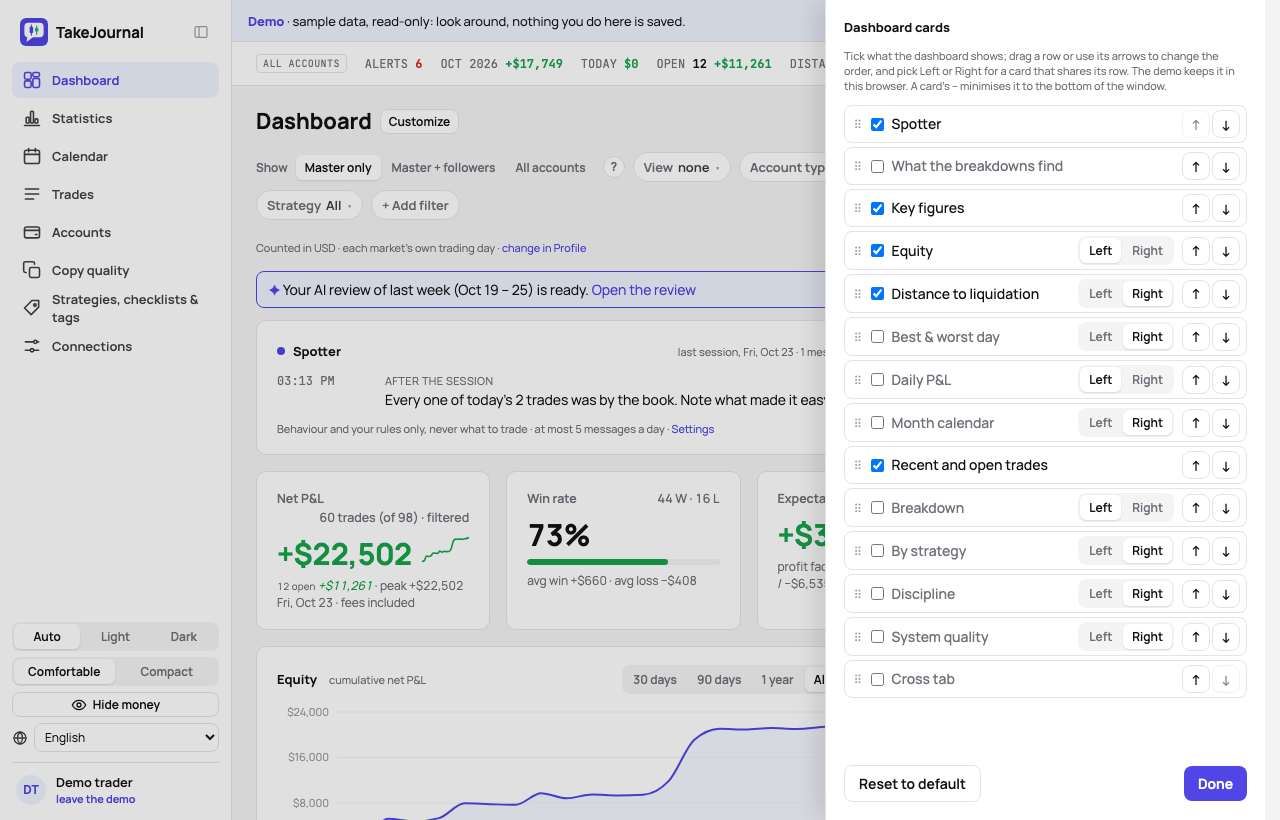Enable What the breakdowns find card
Screen dimensions: 1280x820
(x=877, y=166)
